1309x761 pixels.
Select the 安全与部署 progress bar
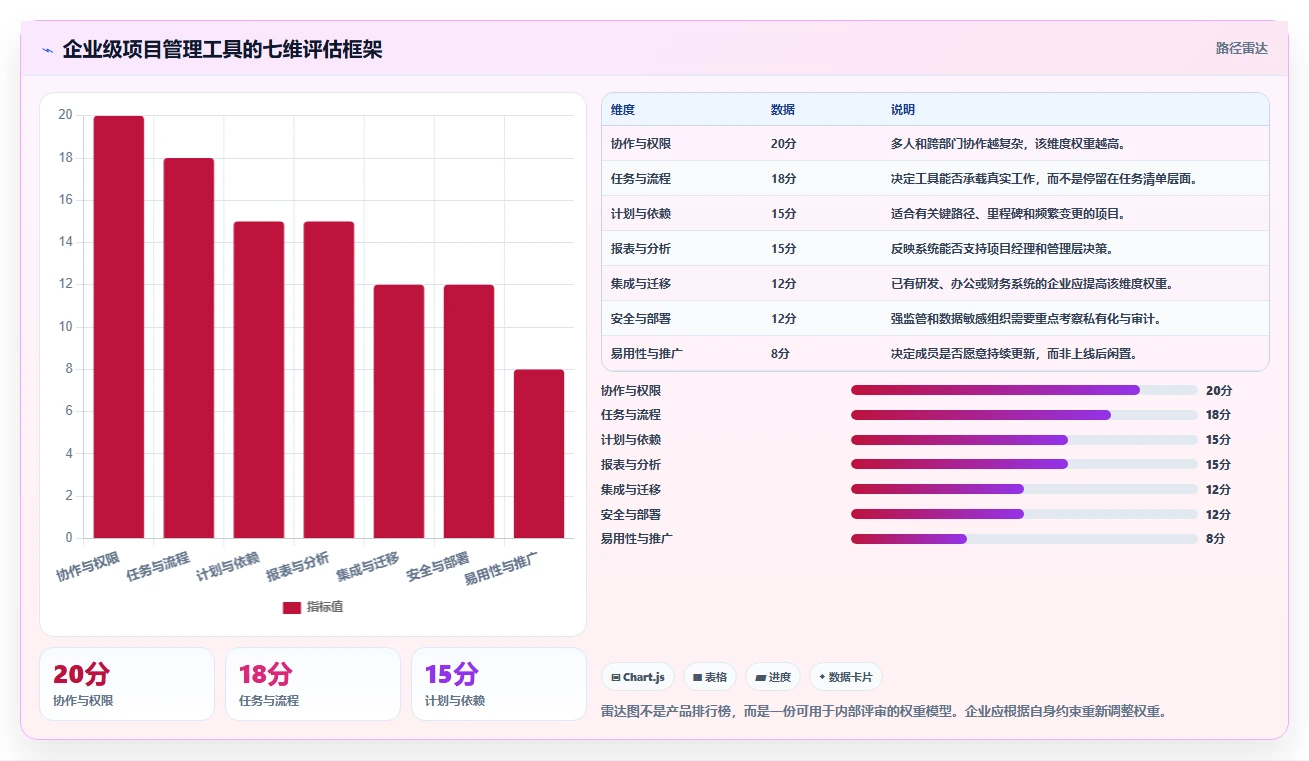click(x=1024, y=514)
